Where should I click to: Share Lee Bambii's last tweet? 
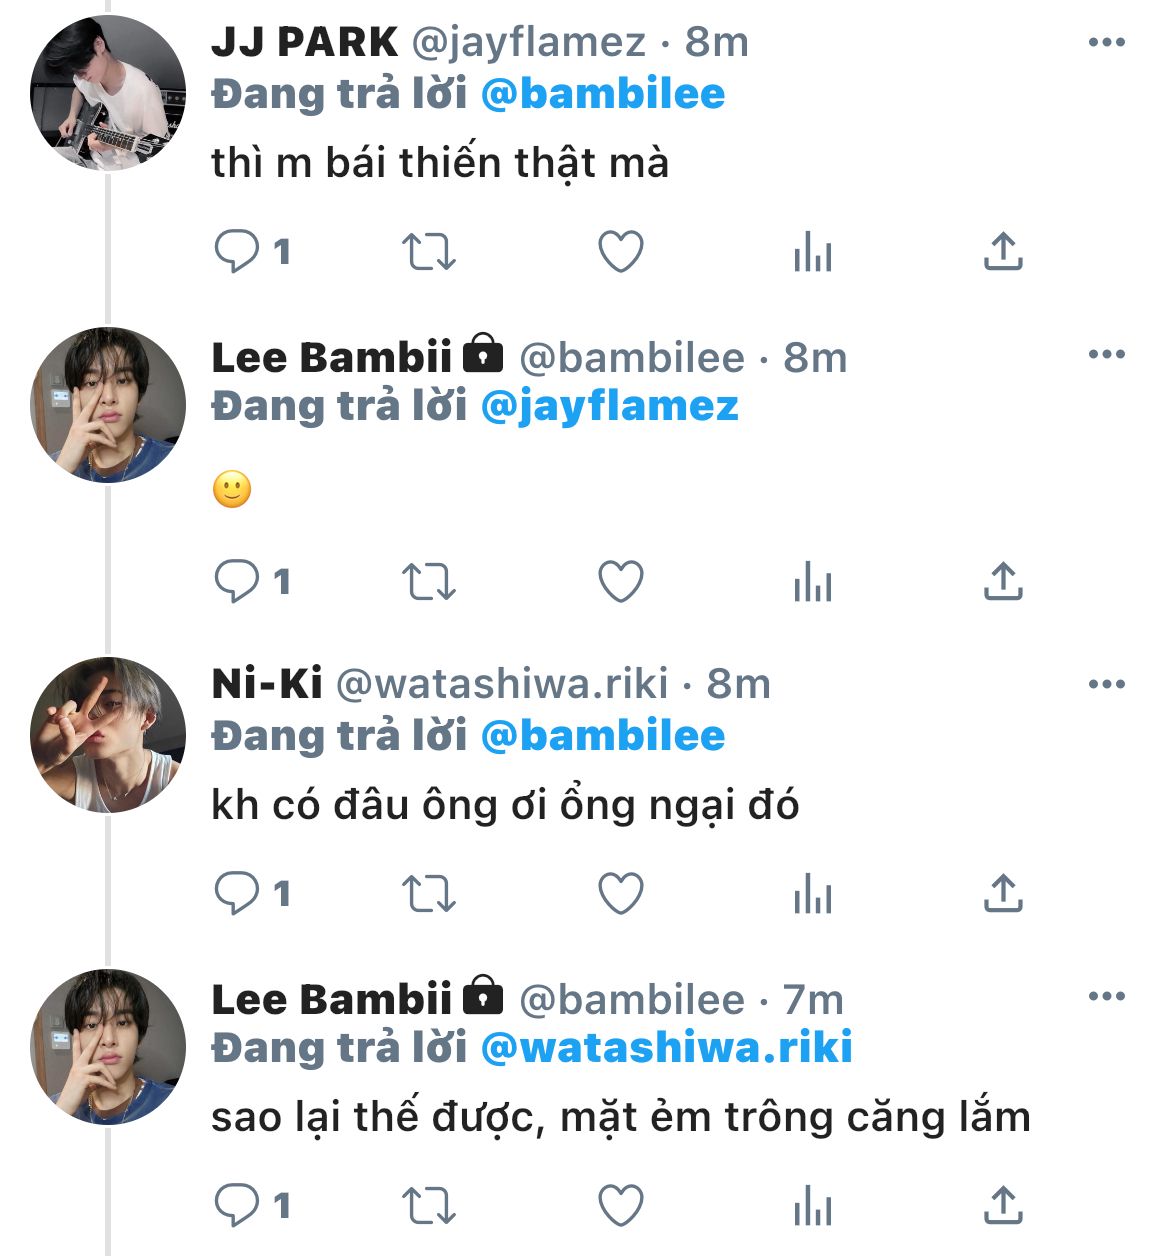tap(1003, 1206)
